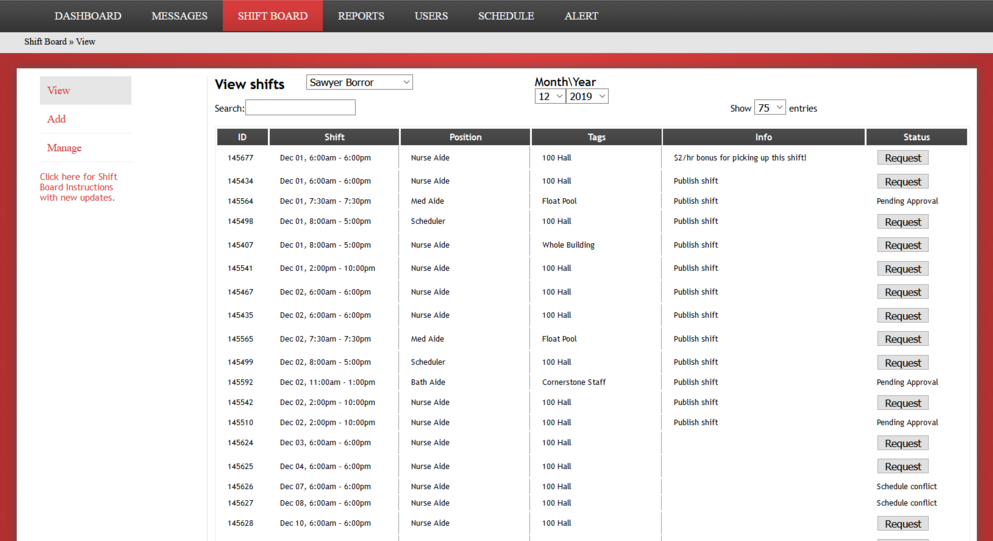Navigate to the Schedule tab
This screenshot has height=541, width=993.
pyautogui.click(x=505, y=16)
